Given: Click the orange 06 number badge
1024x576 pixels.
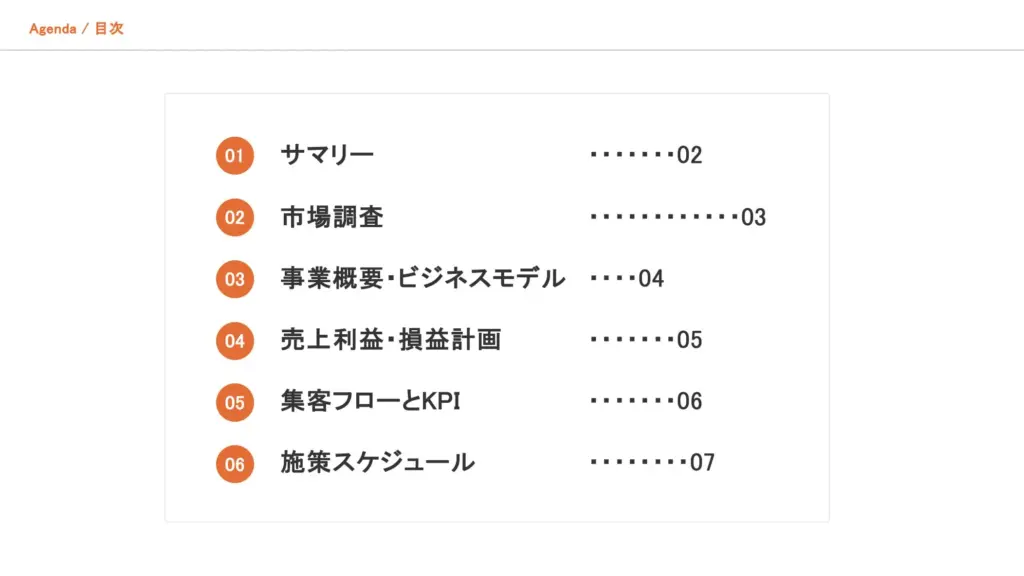Looking at the screenshot, I should pyautogui.click(x=234, y=464).
